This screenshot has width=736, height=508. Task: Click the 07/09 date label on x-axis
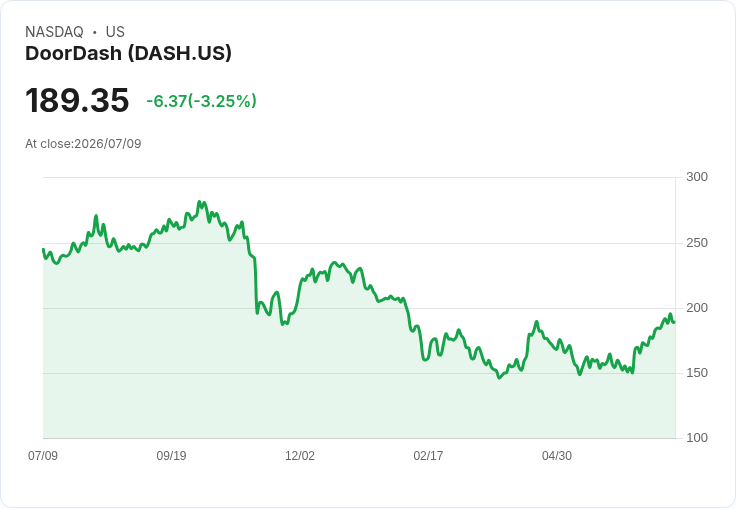click(x=43, y=455)
